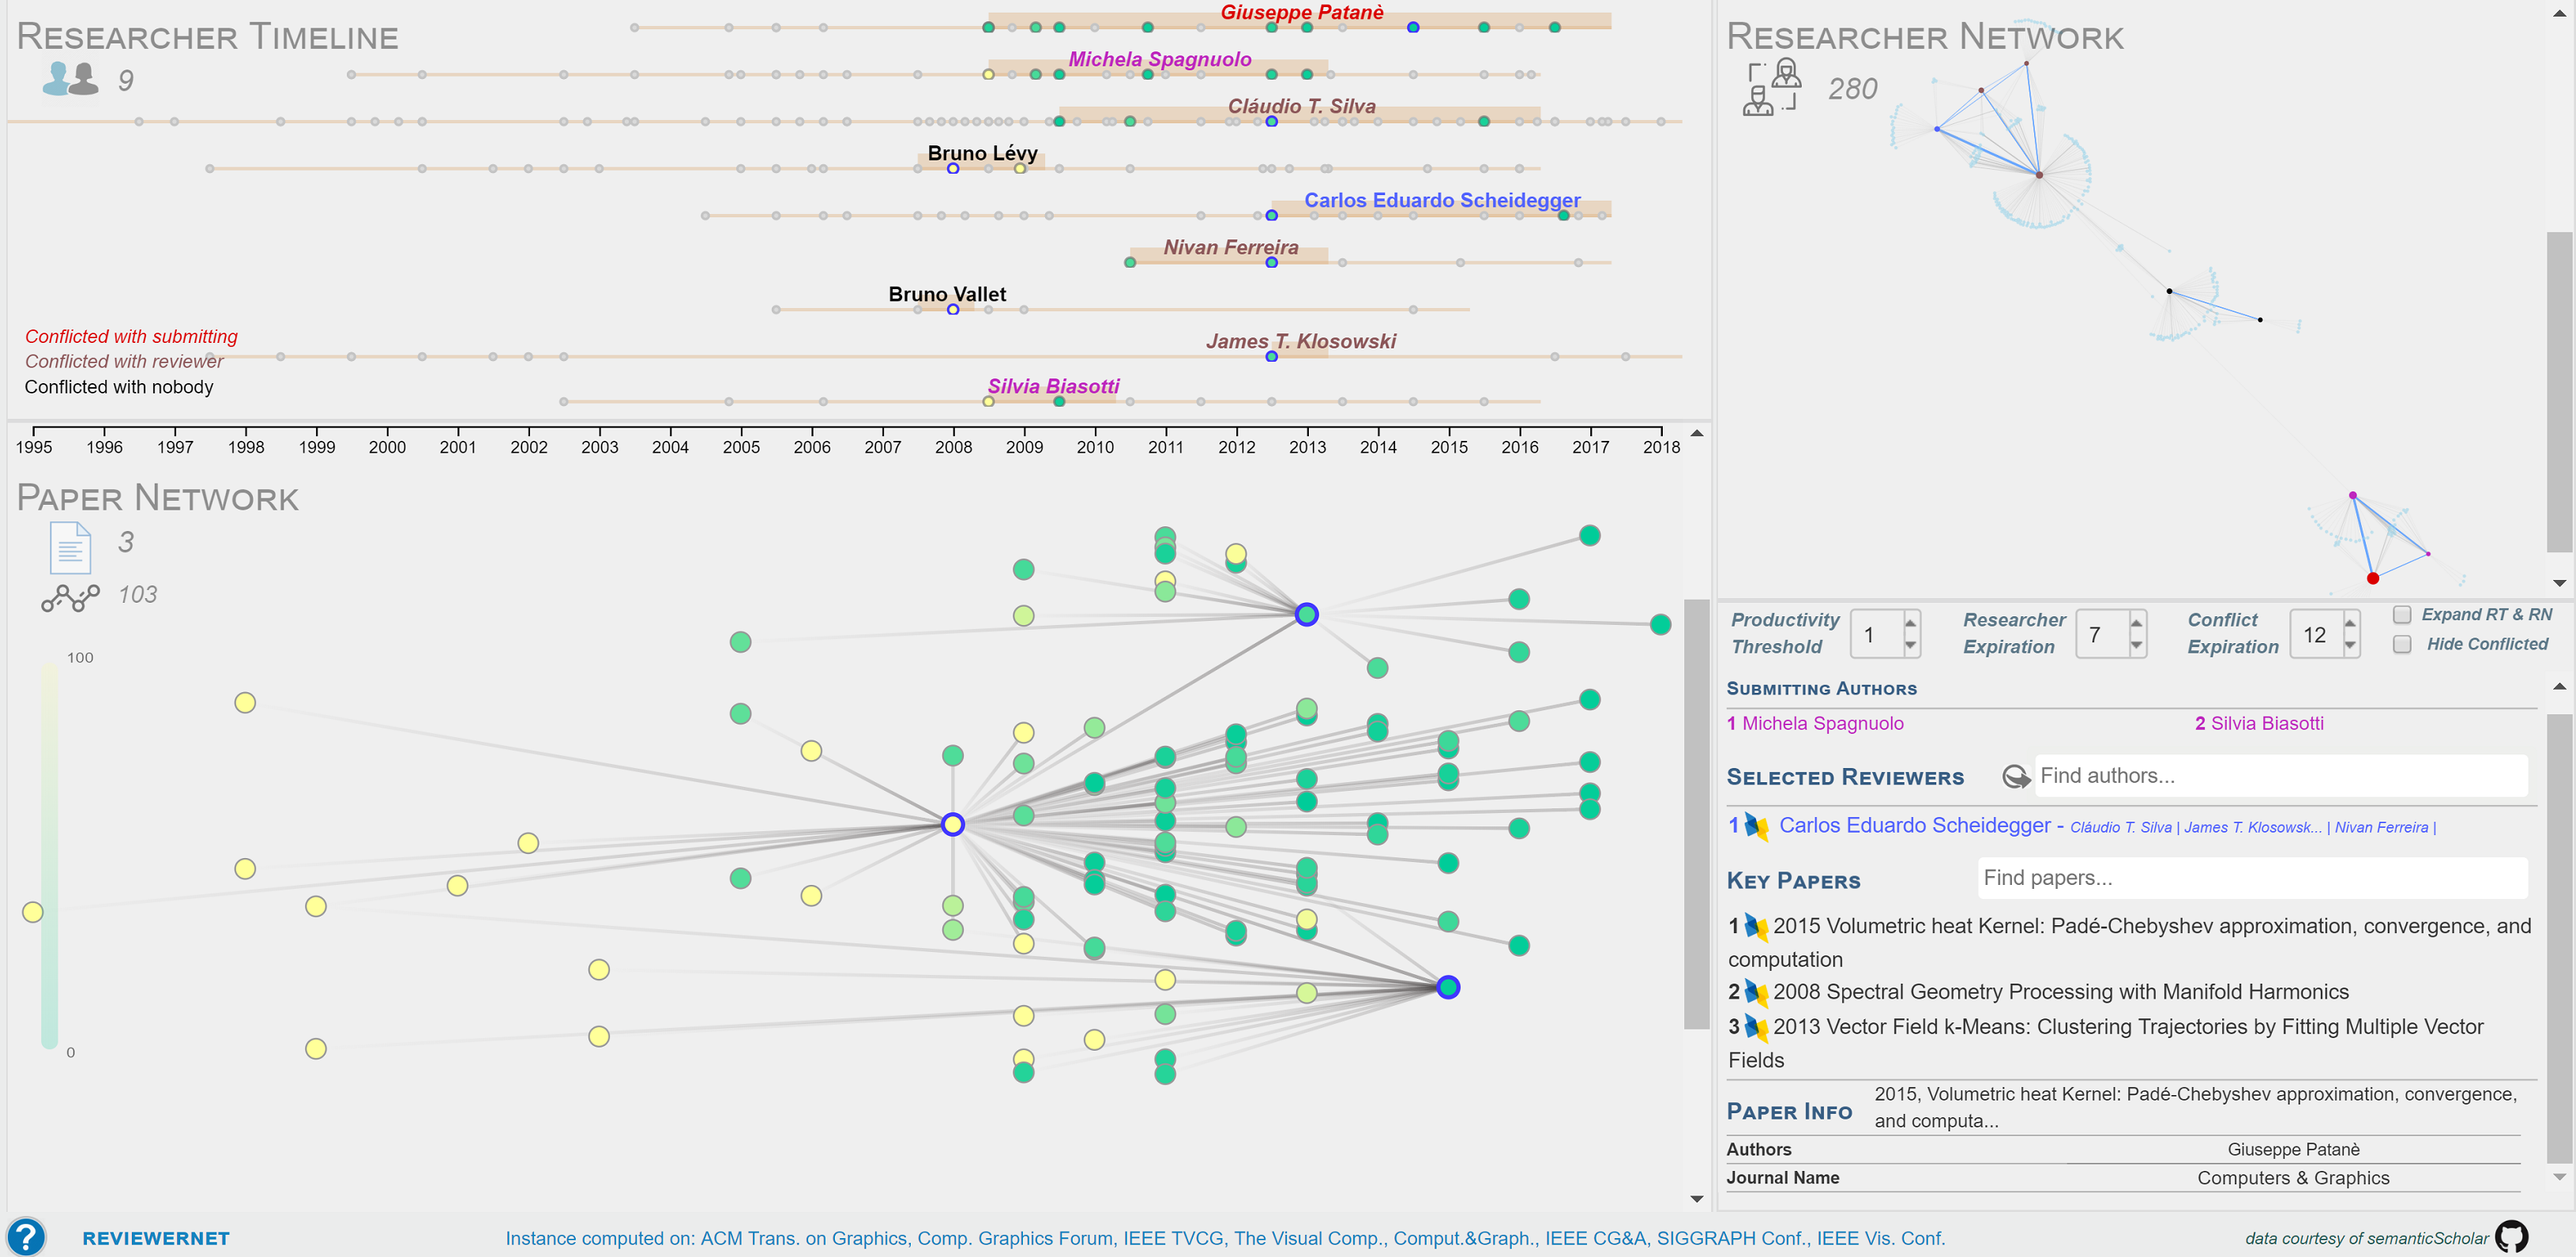Enable Expand RT & RN checkbox
Viewport: 2576px width, 1257px height.
click(2402, 615)
